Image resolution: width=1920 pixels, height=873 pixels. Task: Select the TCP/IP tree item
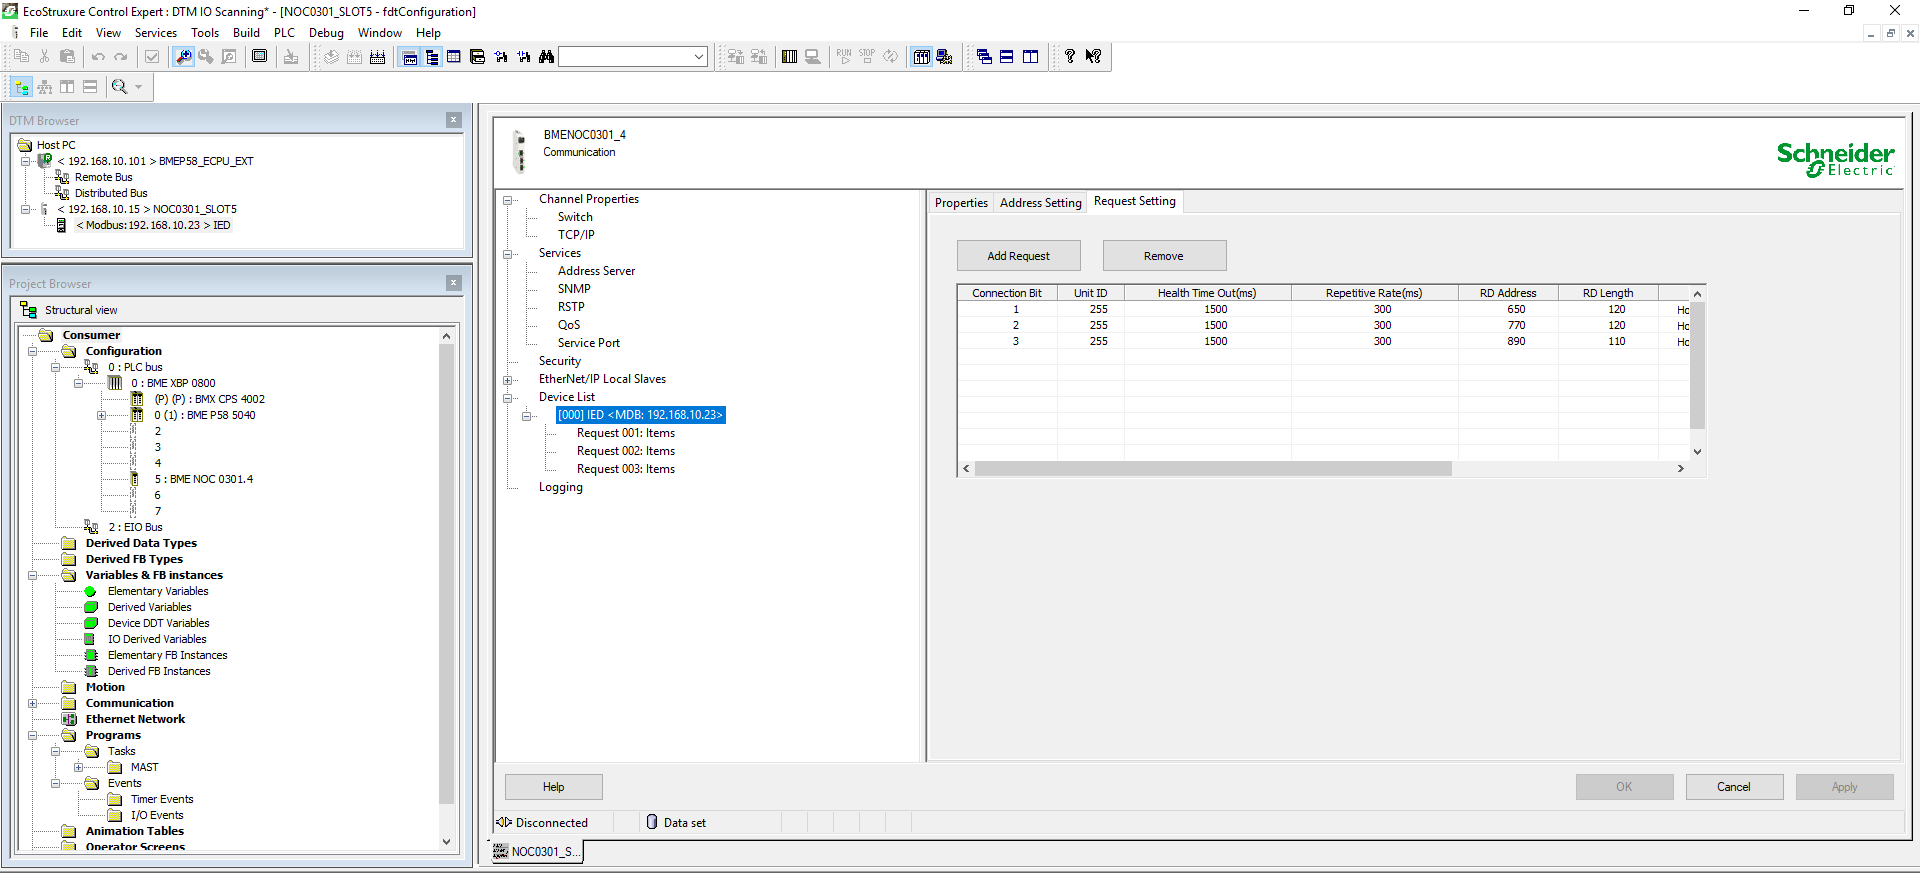coord(576,235)
